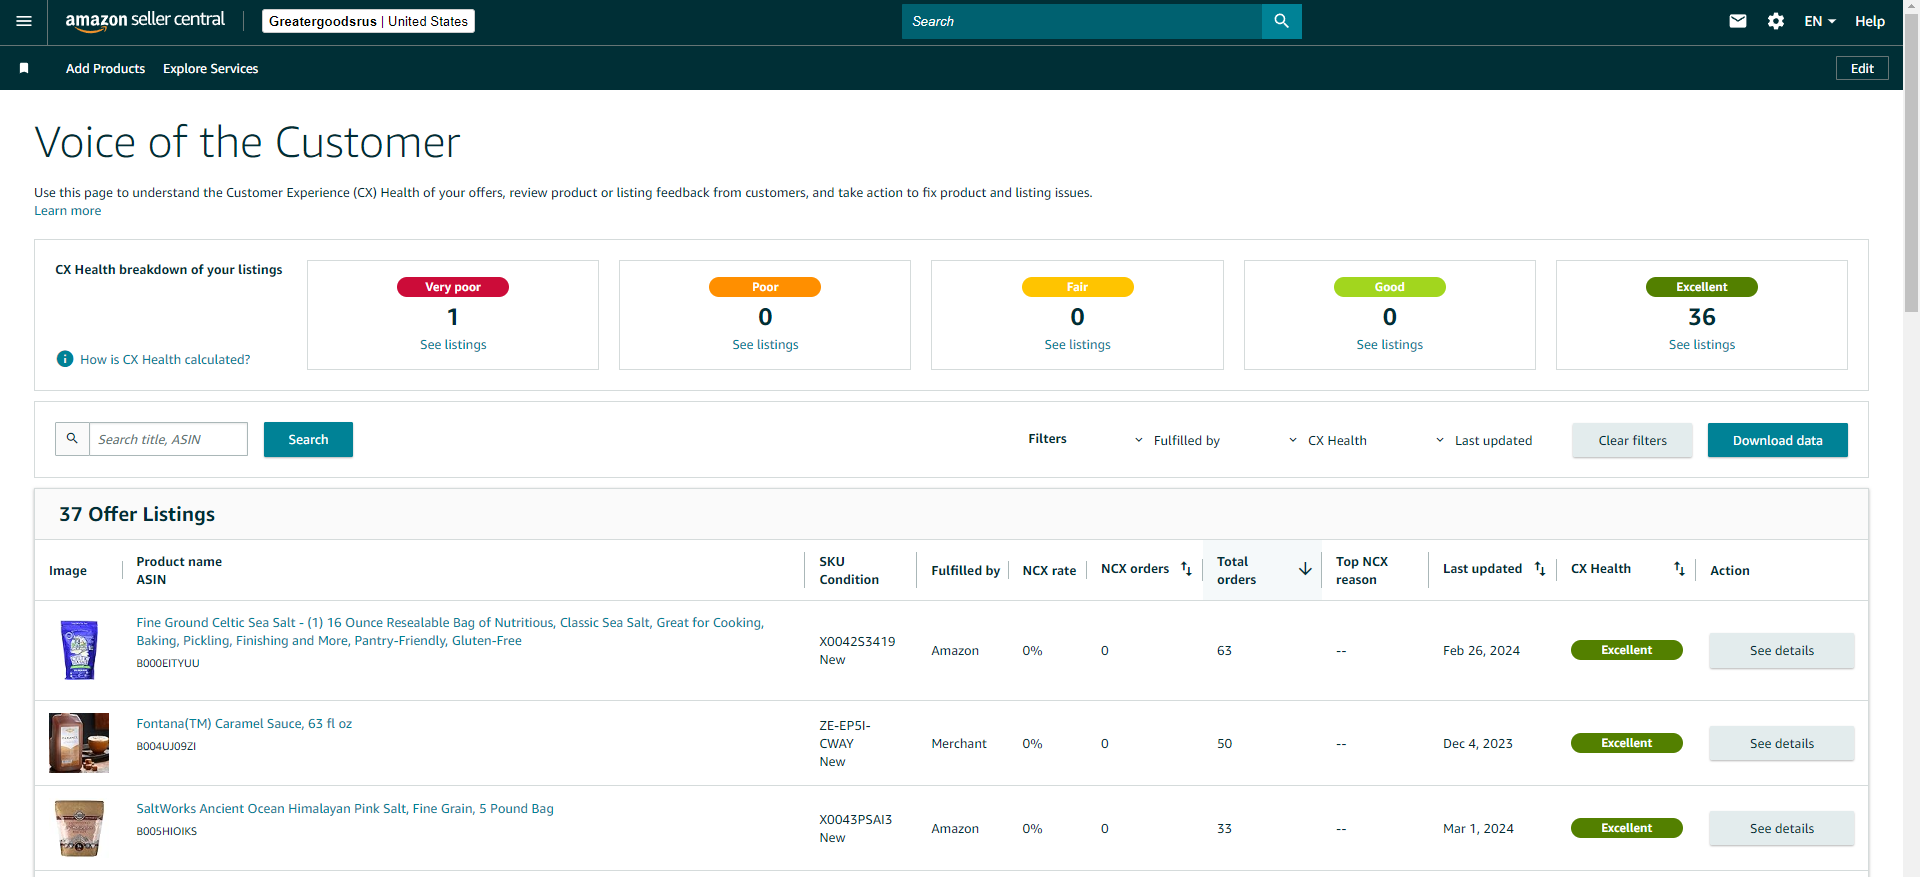Open the messages envelope icon
This screenshot has width=1920, height=877.
tap(1738, 21)
